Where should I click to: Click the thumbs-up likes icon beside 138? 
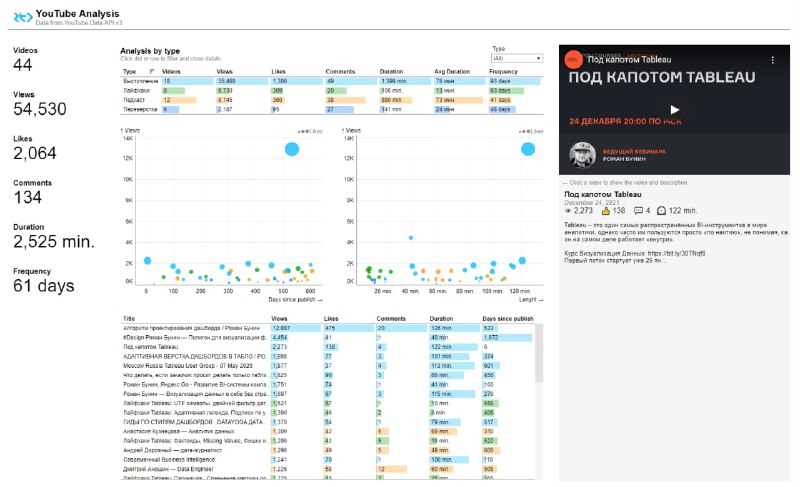tap(606, 211)
